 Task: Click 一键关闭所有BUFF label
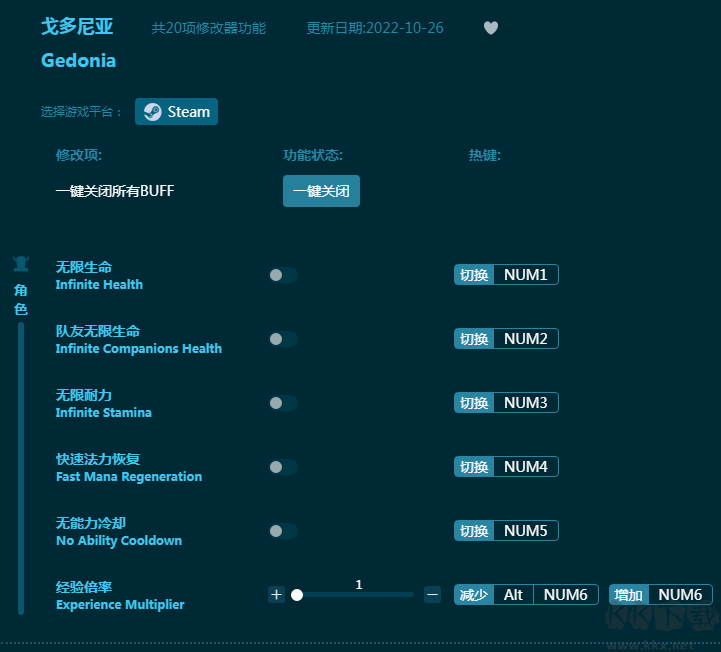pyautogui.click(x=115, y=191)
